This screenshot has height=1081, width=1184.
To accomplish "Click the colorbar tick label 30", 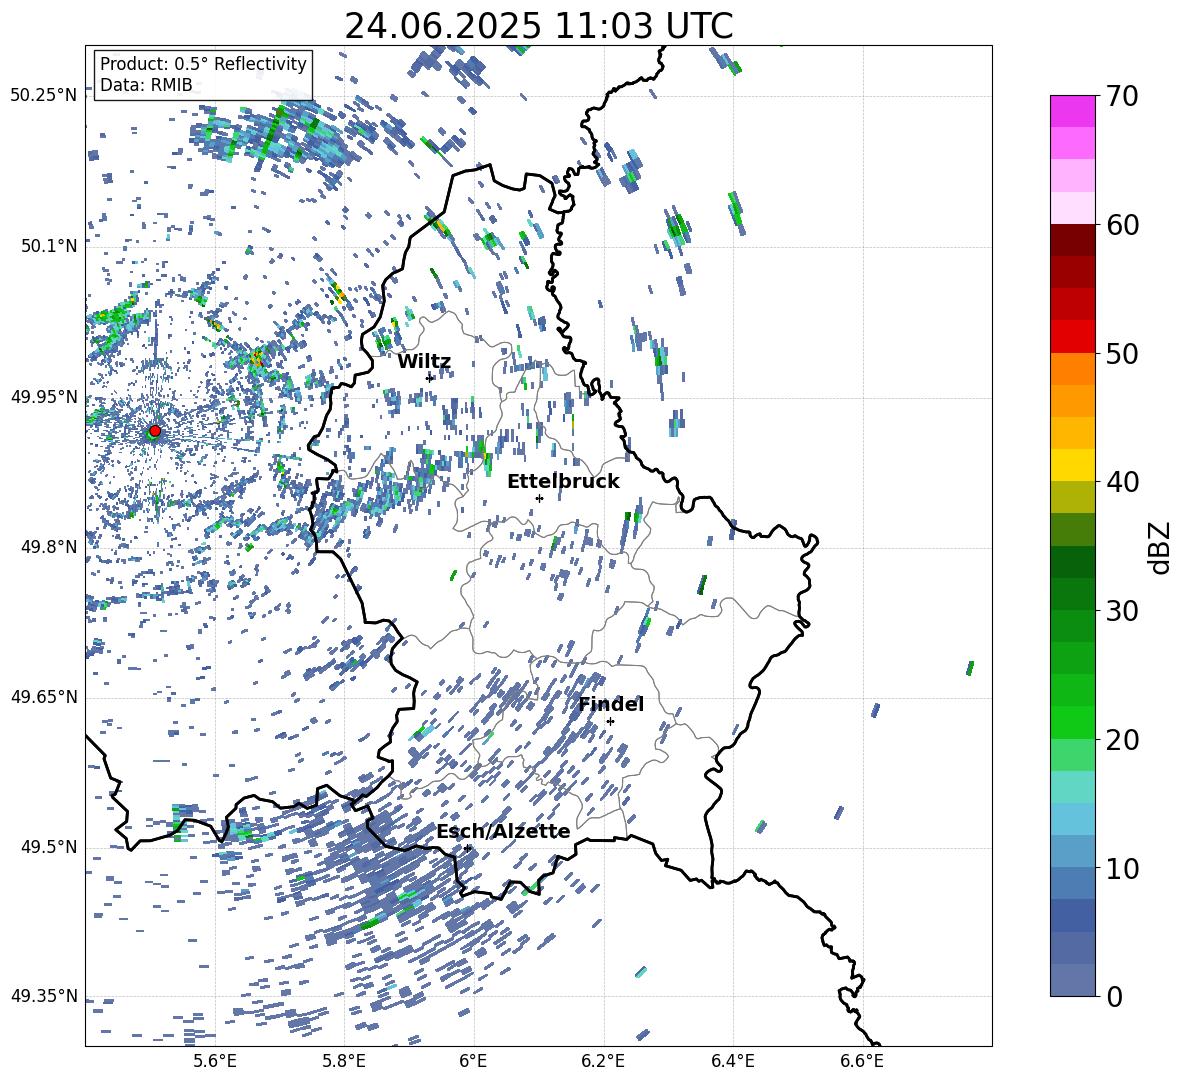I will (1122, 611).
